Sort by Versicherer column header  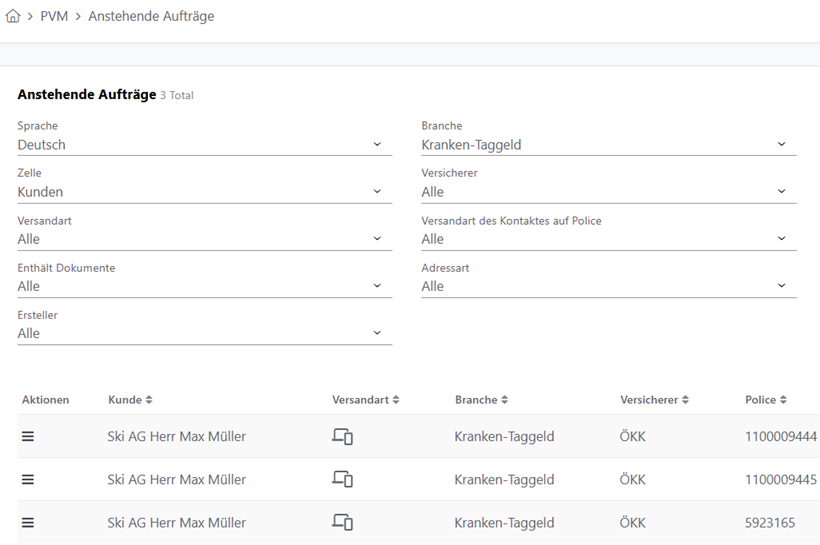(x=654, y=400)
